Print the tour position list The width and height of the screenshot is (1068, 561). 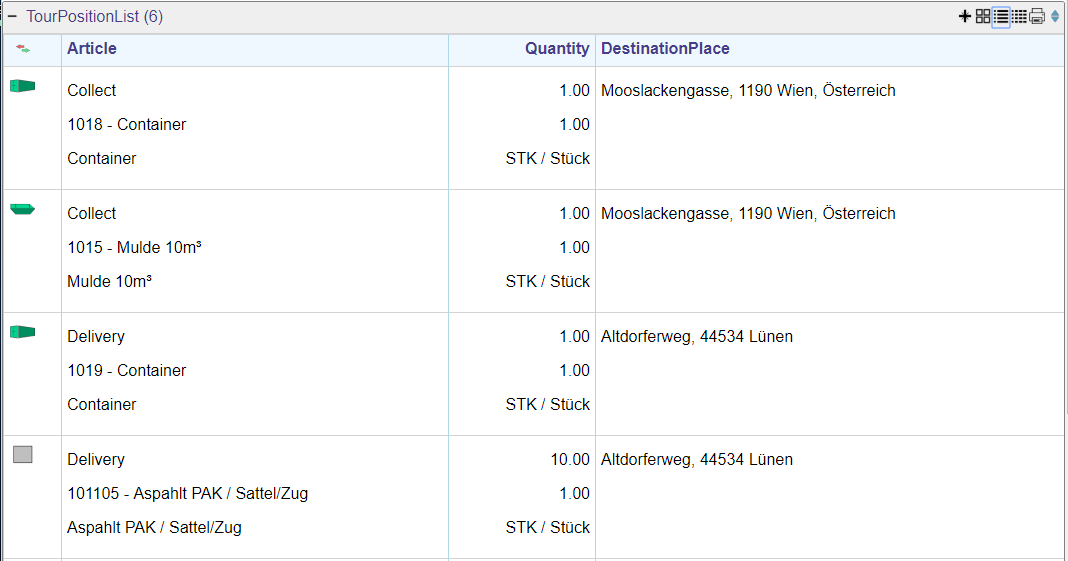point(1037,16)
